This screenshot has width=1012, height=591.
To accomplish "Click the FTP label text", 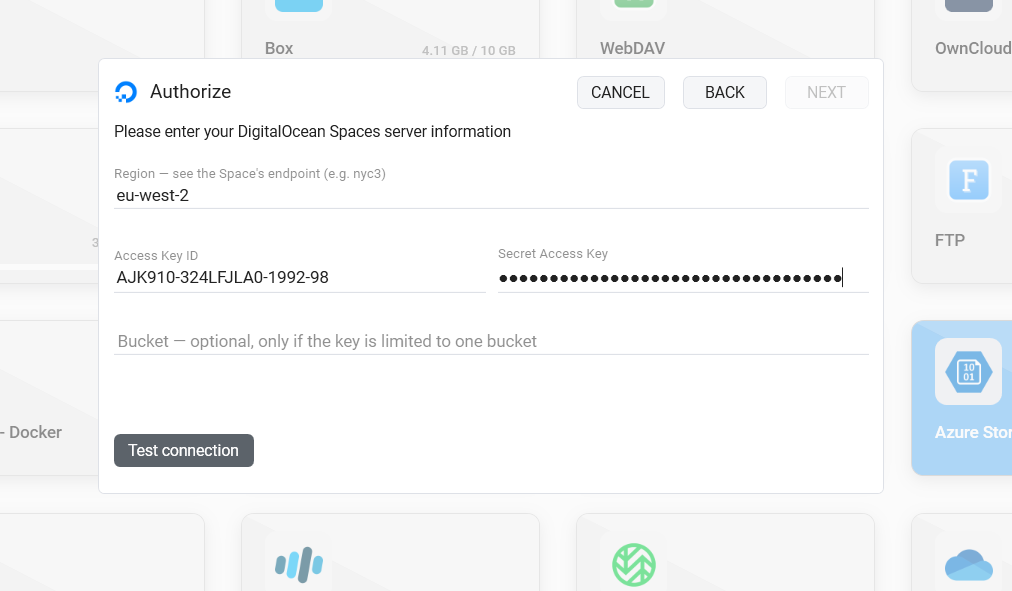I will (949, 241).
